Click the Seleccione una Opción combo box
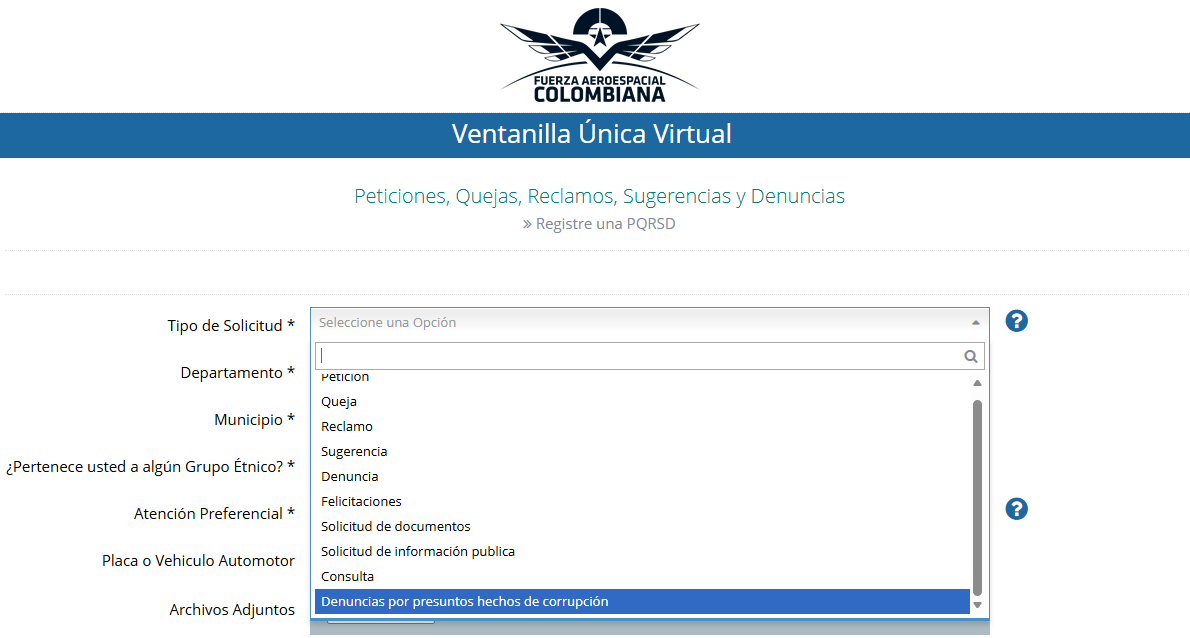 pos(640,323)
